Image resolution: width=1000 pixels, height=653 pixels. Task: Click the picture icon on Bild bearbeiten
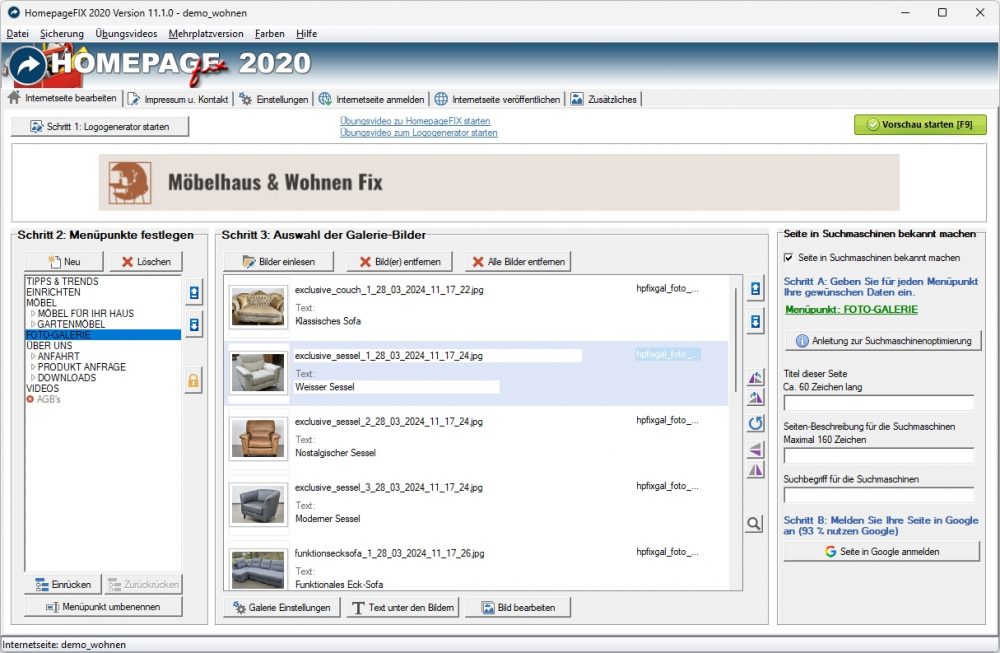(488, 608)
